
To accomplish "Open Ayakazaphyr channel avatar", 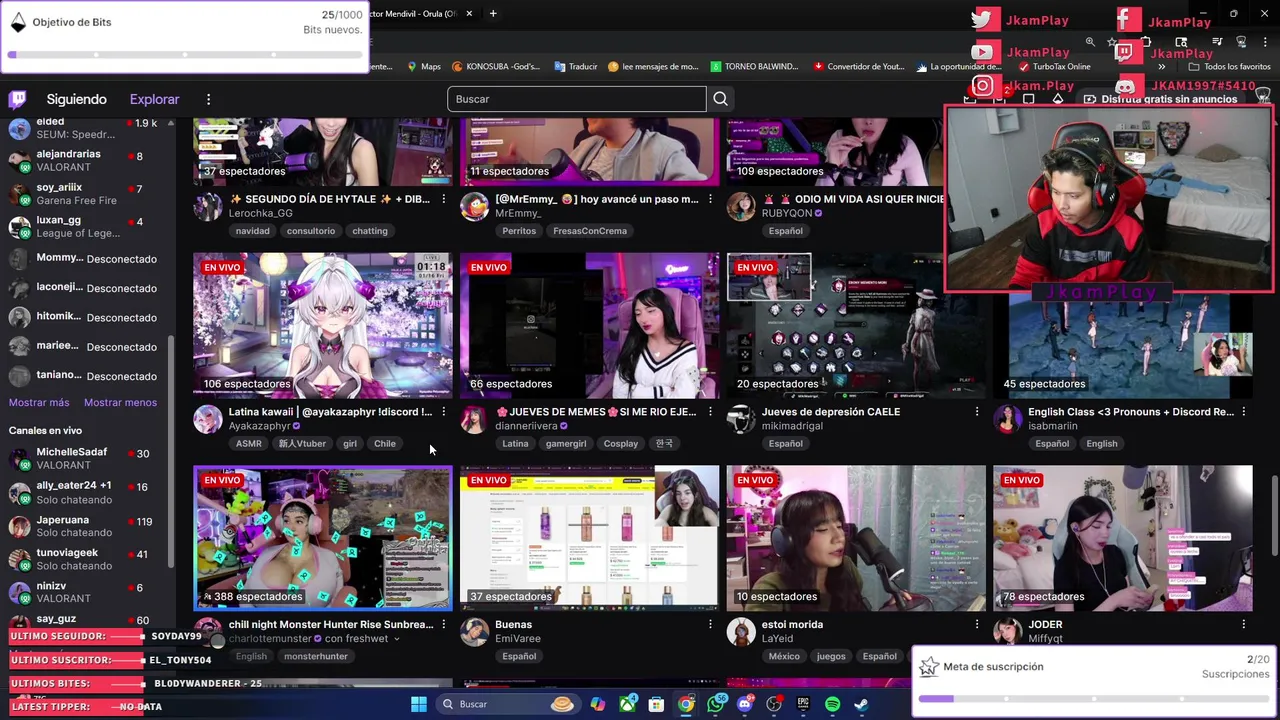I will pos(208,419).
